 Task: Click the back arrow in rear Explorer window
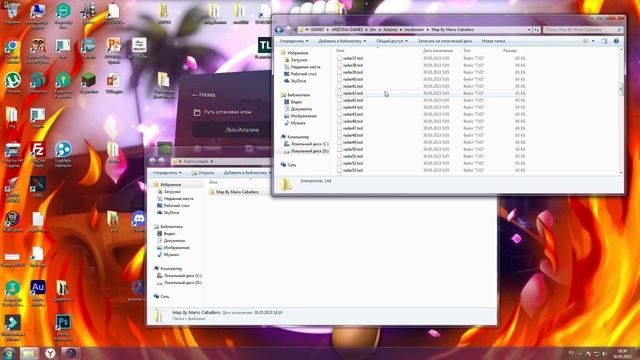[x=152, y=161]
